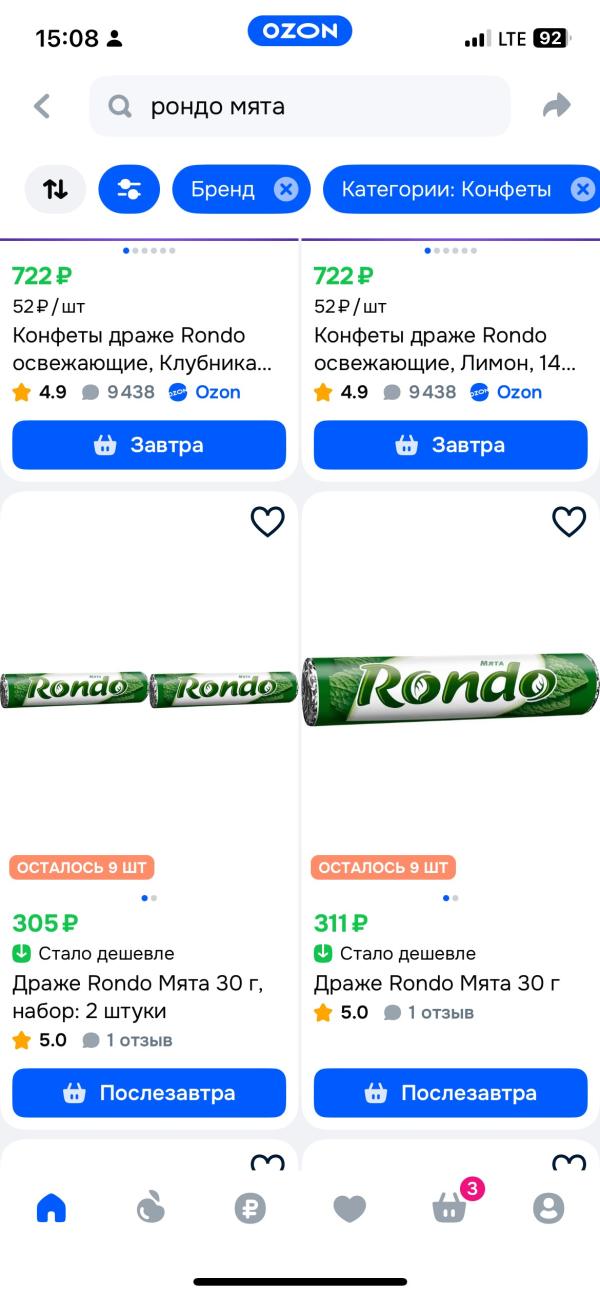Tap the share arrow icon
The width and height of the screenshot is (600, 1297).
pyautogui.click(x=556, y=106)
